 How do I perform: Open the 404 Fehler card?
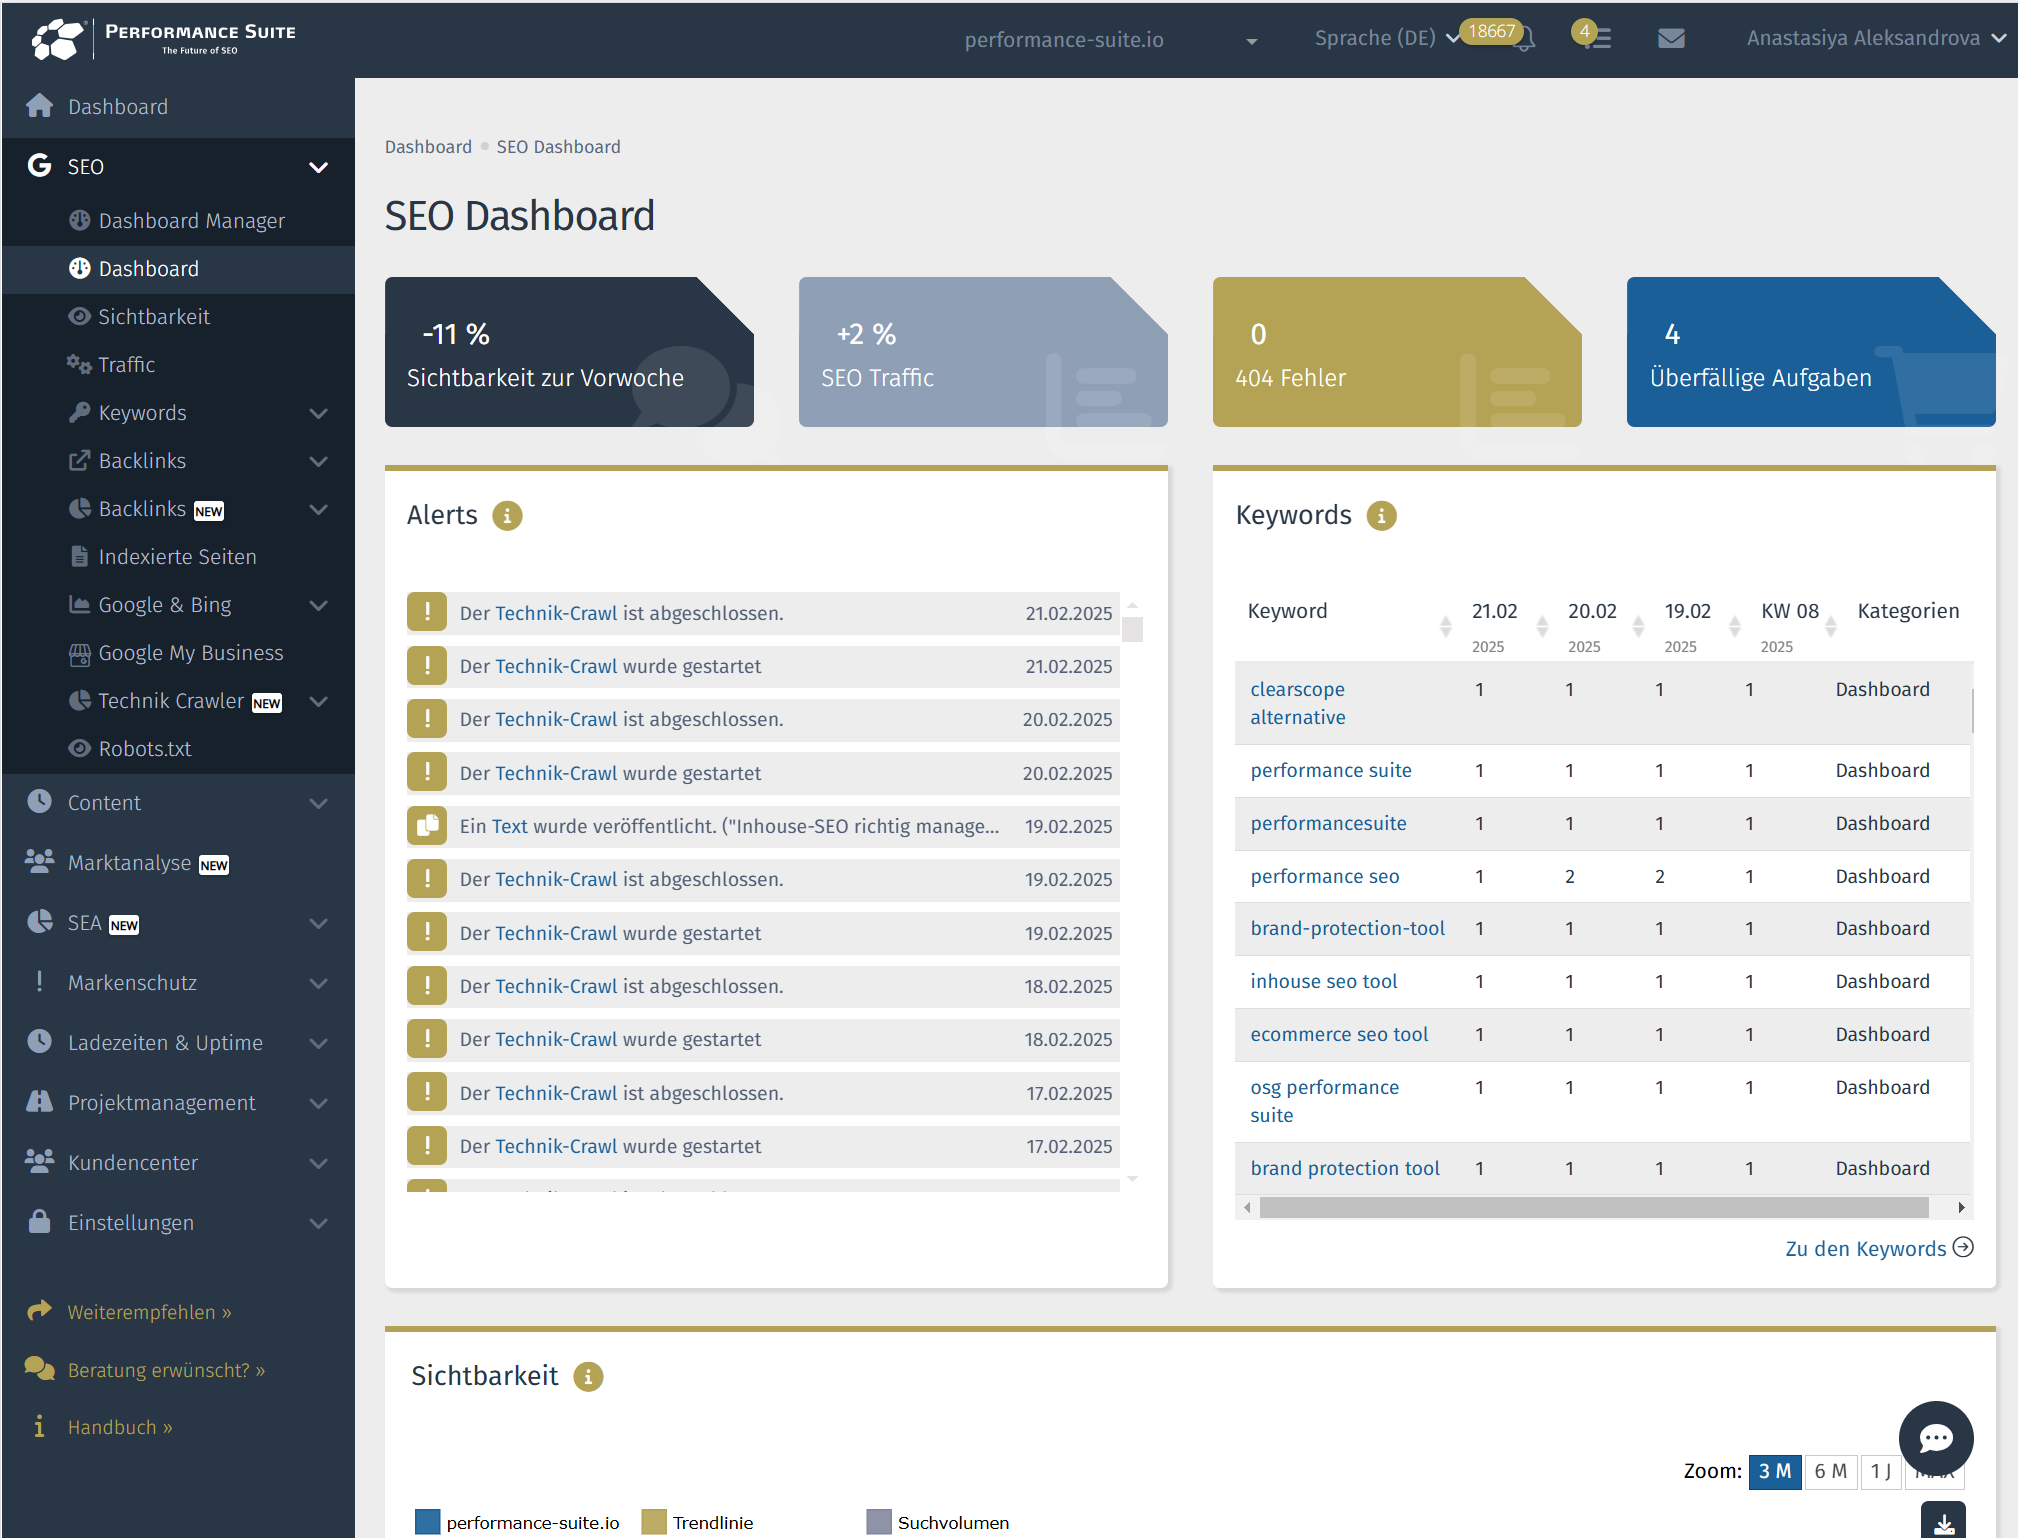(1396, 352)
